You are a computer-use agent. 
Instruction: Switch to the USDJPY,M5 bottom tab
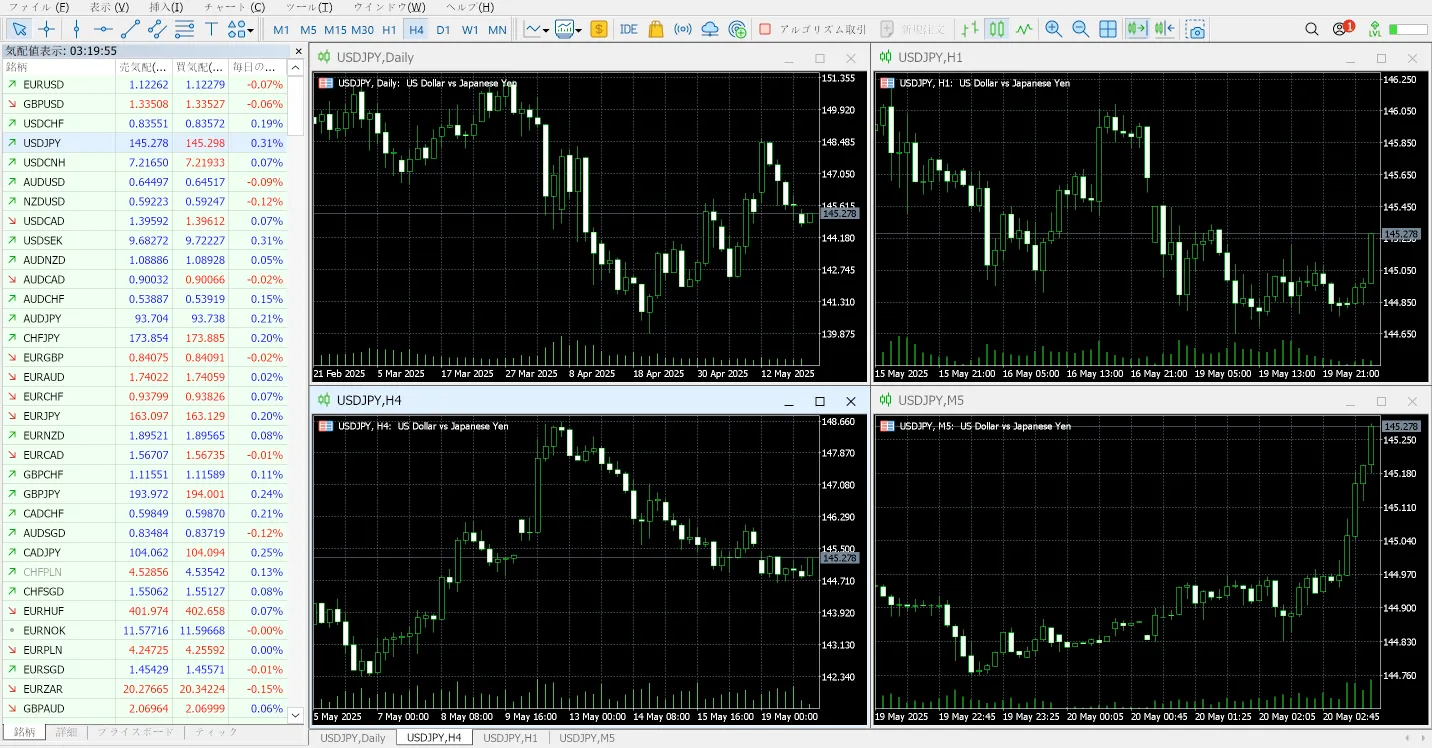[x=587, y=738]
